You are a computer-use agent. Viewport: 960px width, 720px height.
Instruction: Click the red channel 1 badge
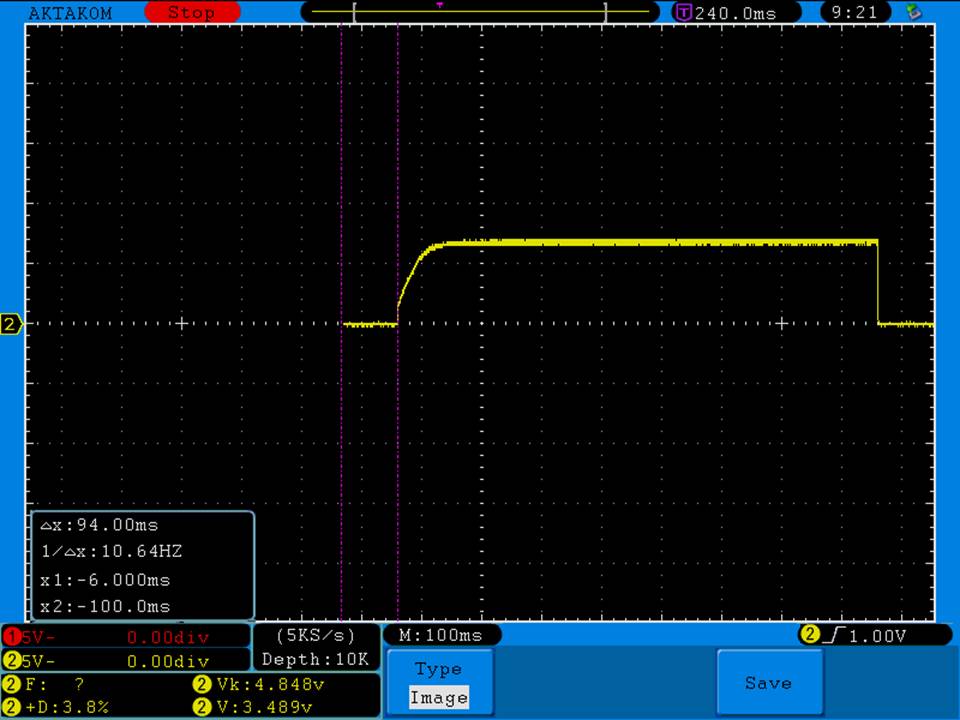(12, 637)
